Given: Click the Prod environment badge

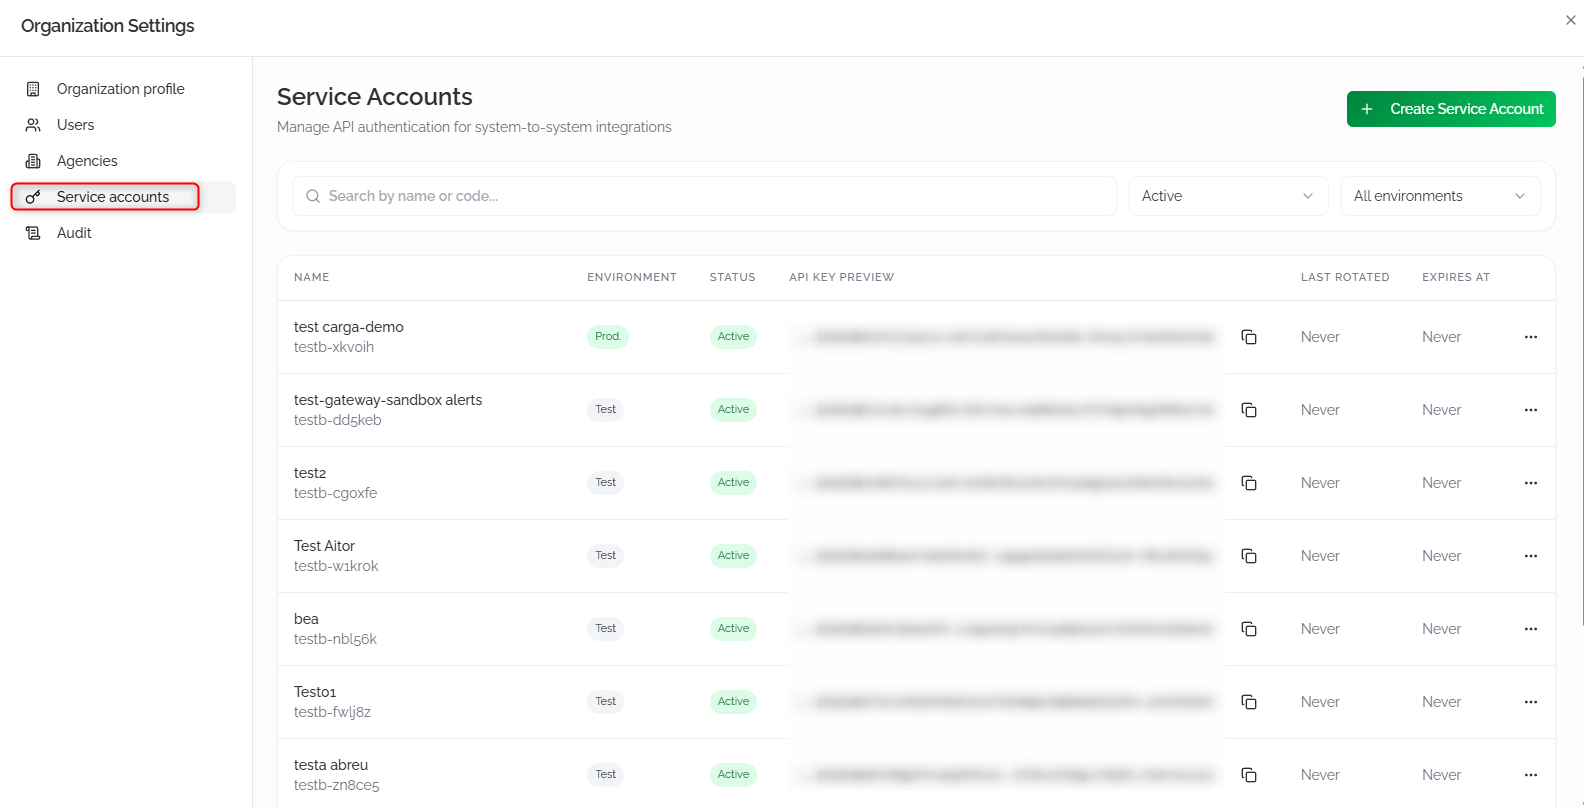Looking at the screenshot, I should 607,336.
